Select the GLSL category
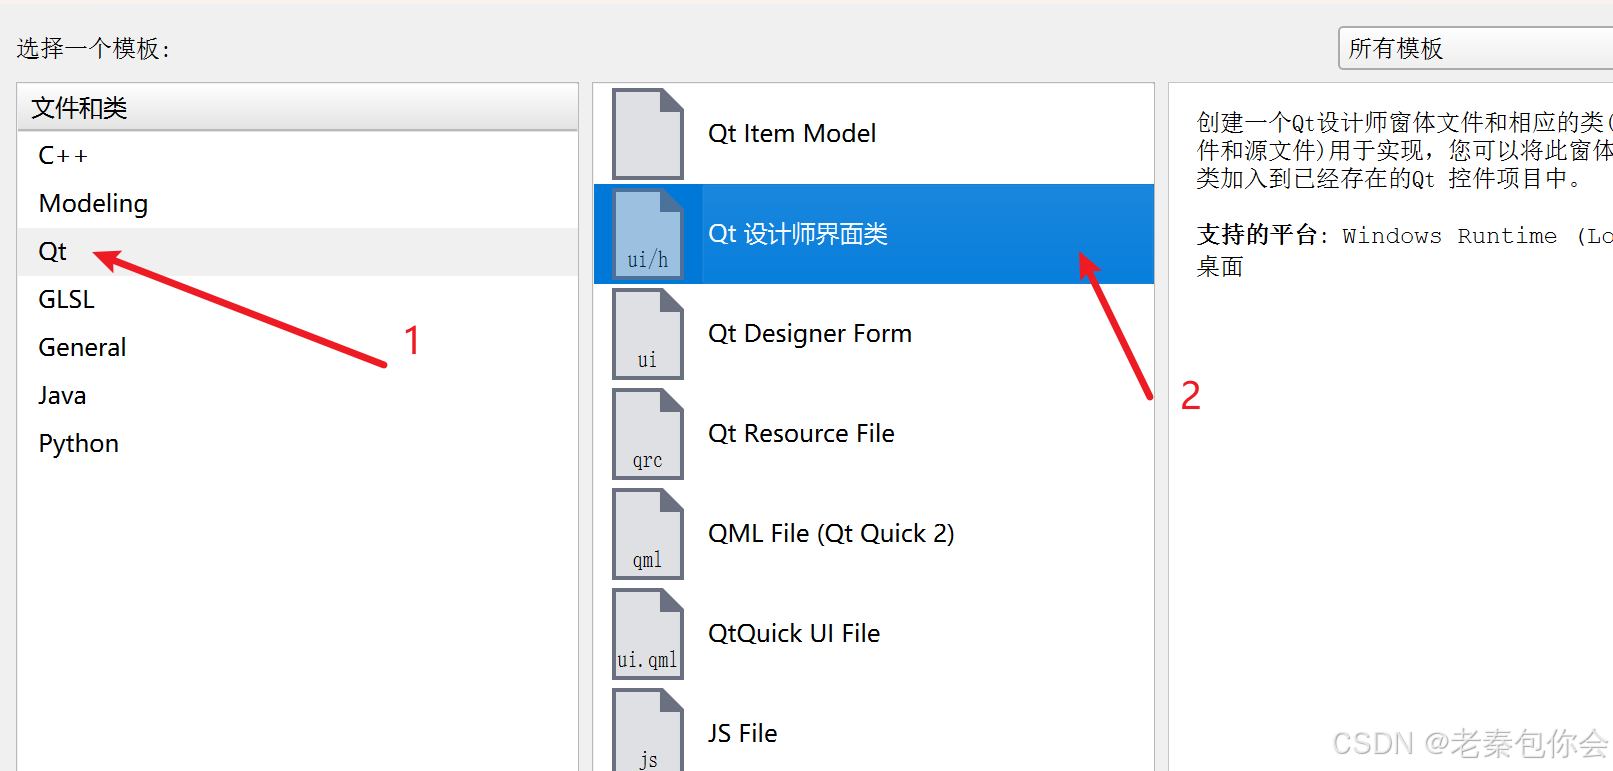Image resolution: width=1613 pixels, height=771 pixels. point(298,299)
